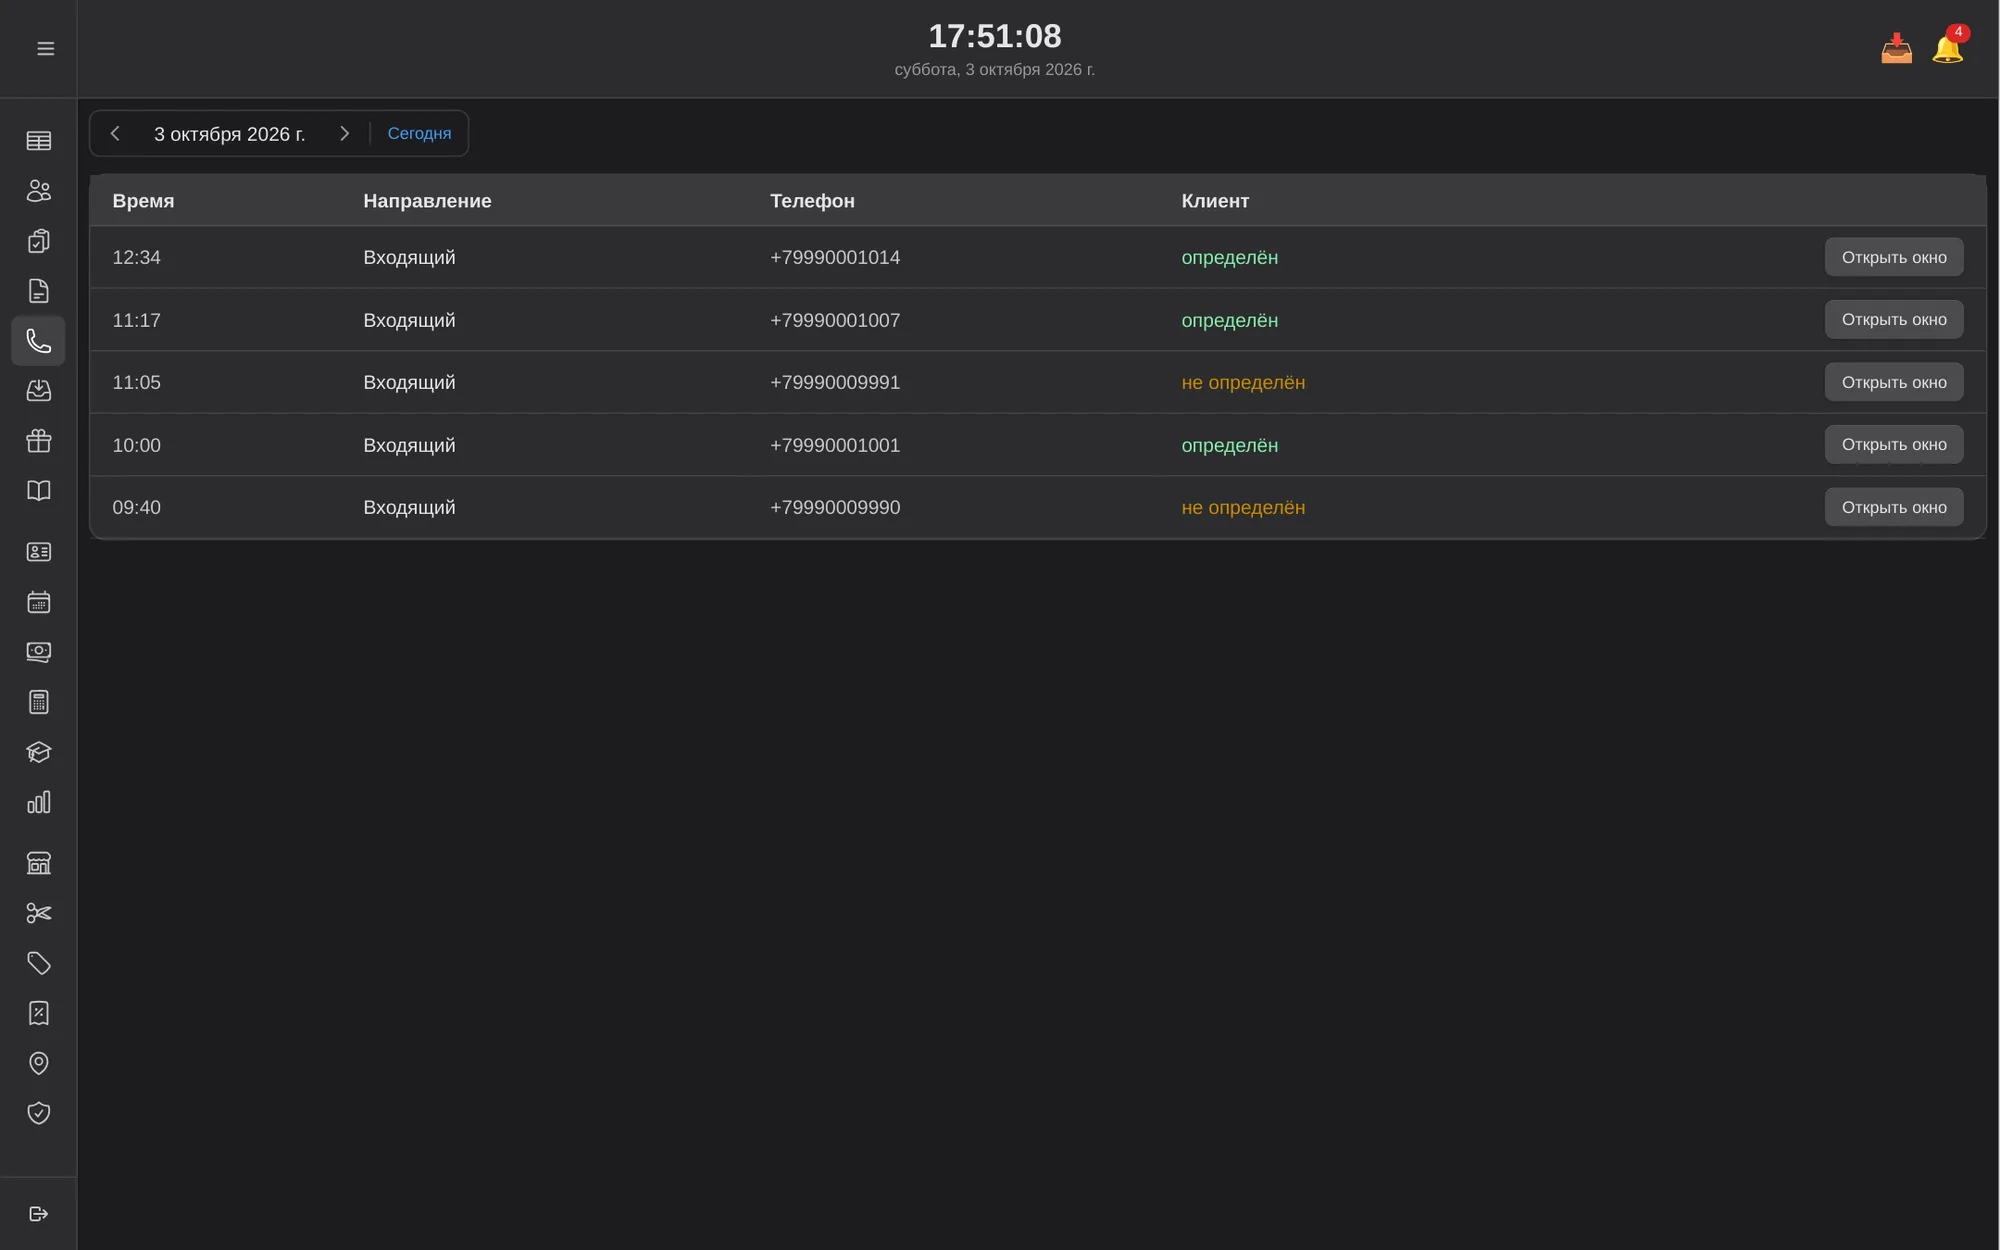This screenshot has height=1250, width=2000.
Task: Open the date picker showing 3 октября 2026 г.
Action: [x=229, y=134]
